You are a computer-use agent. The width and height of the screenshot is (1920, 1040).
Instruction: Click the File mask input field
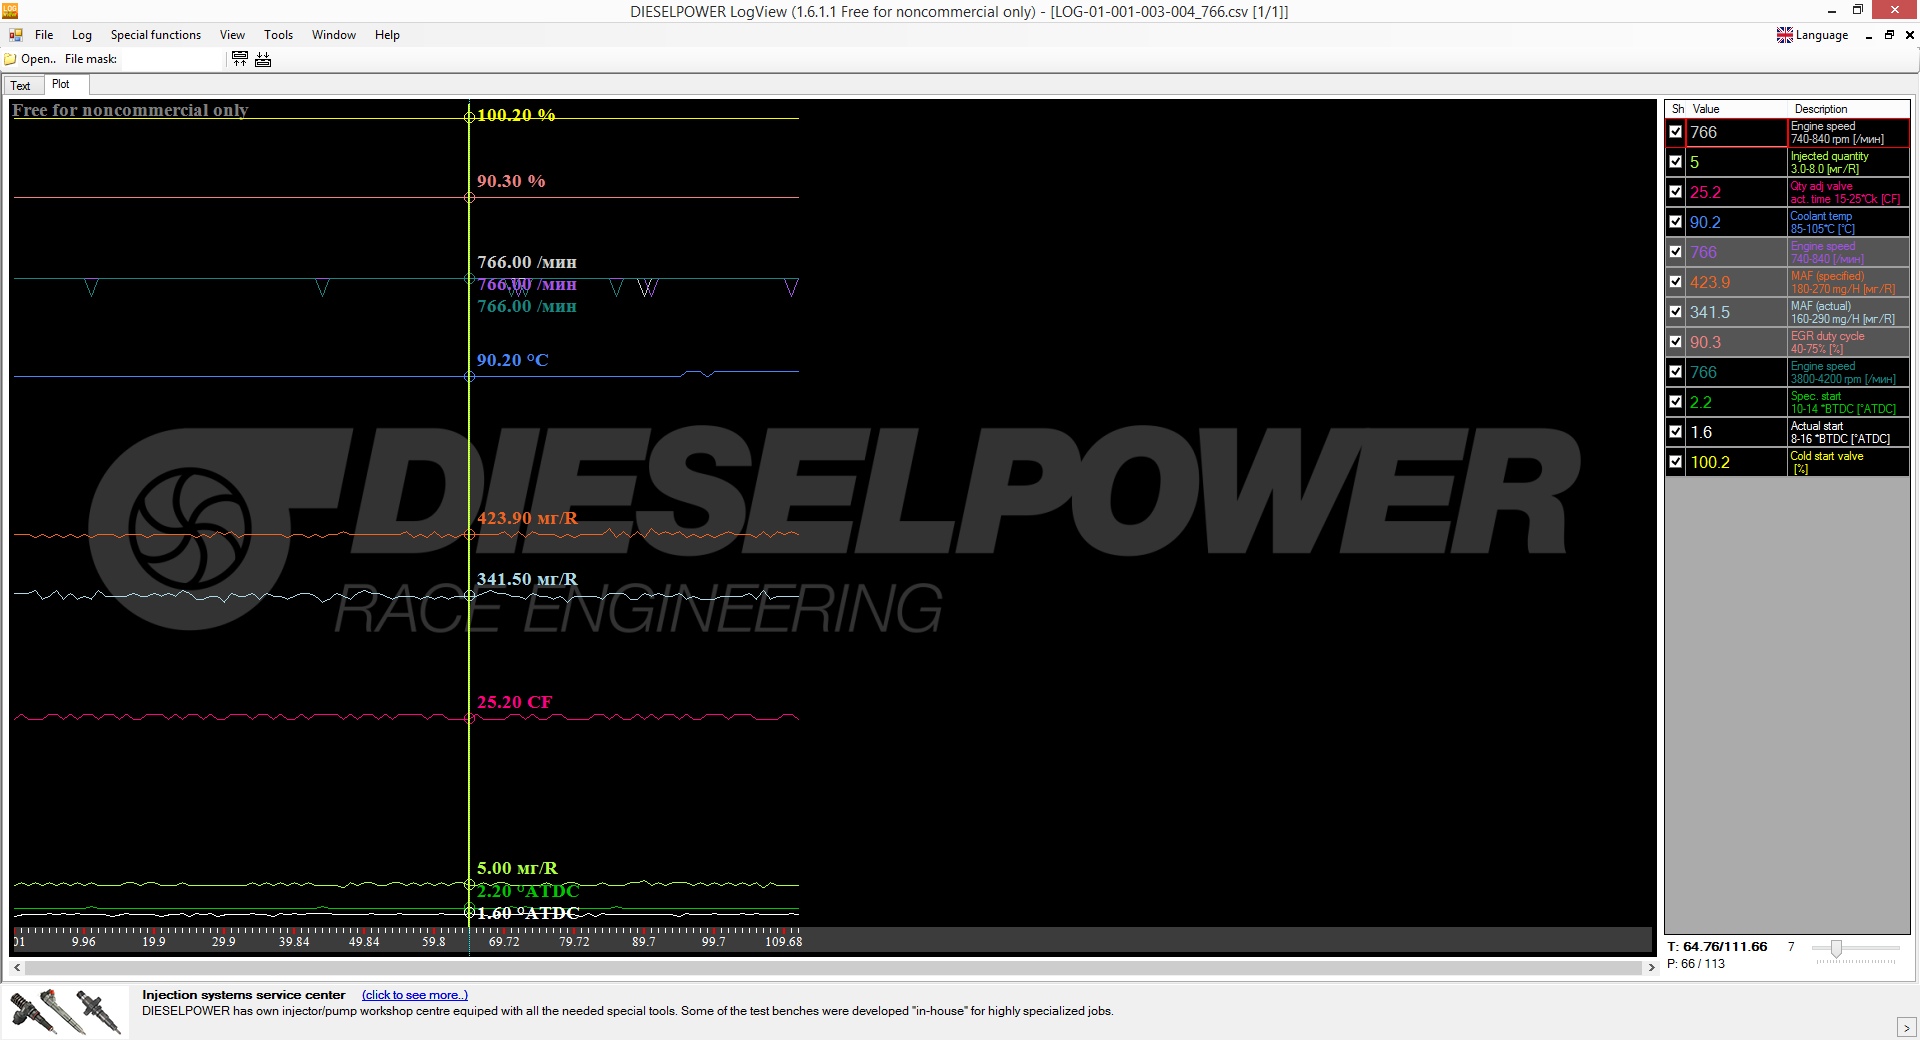point(172,59)
